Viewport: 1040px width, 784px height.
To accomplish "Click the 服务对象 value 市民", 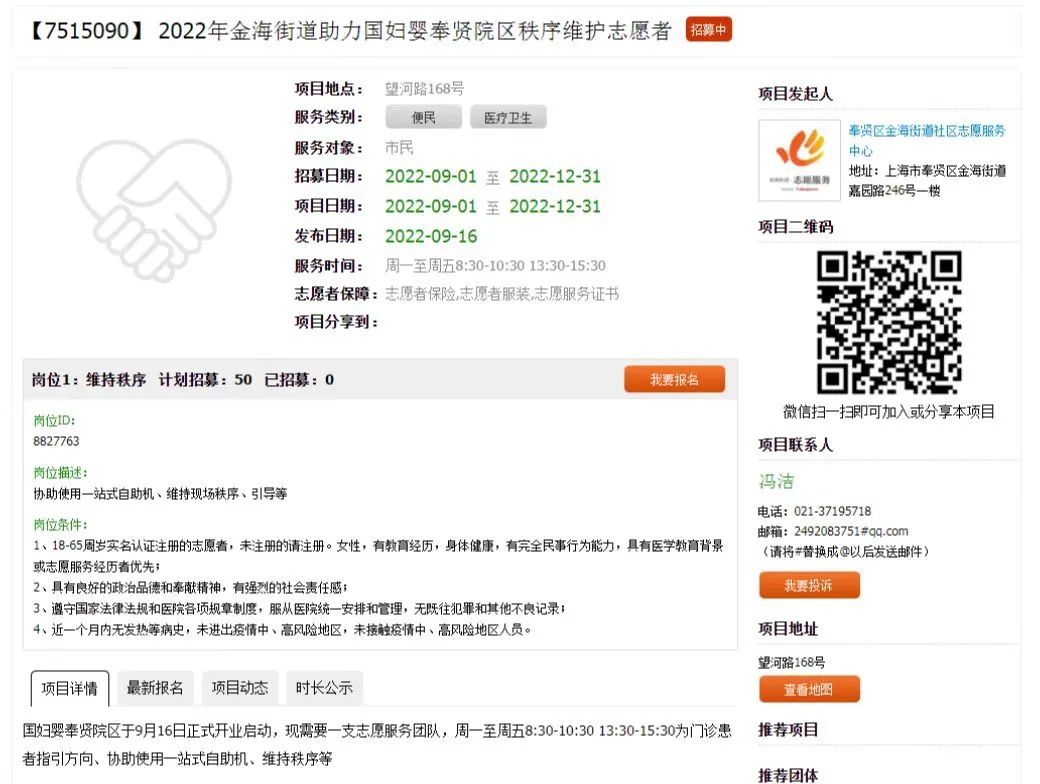I will (x=399, y=147).
